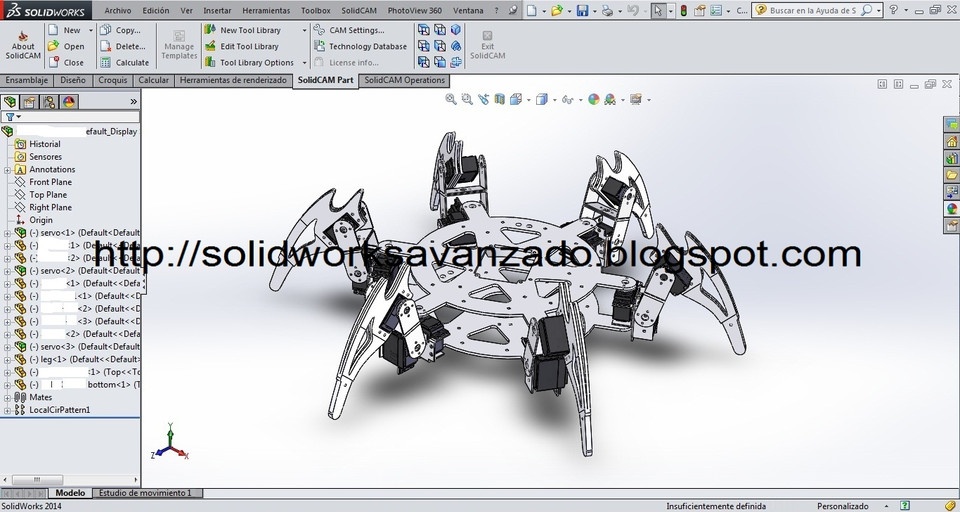Click the View Orientation cube icon
Screen dimensions: 960x512
point(516,99)
